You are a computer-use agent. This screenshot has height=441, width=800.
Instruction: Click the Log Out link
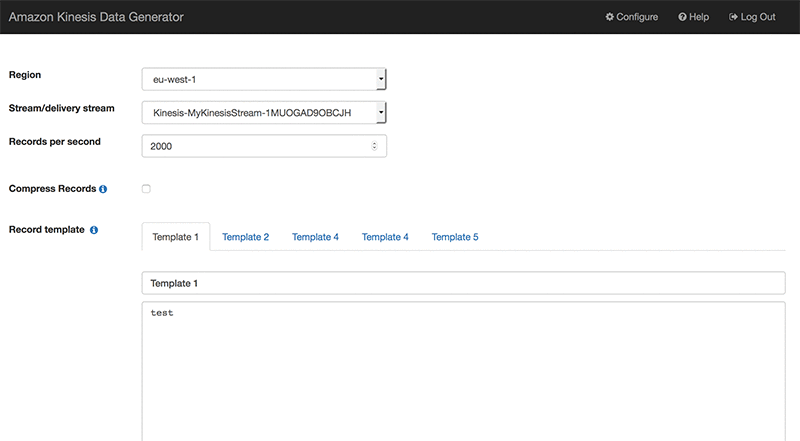coord(752,17)
